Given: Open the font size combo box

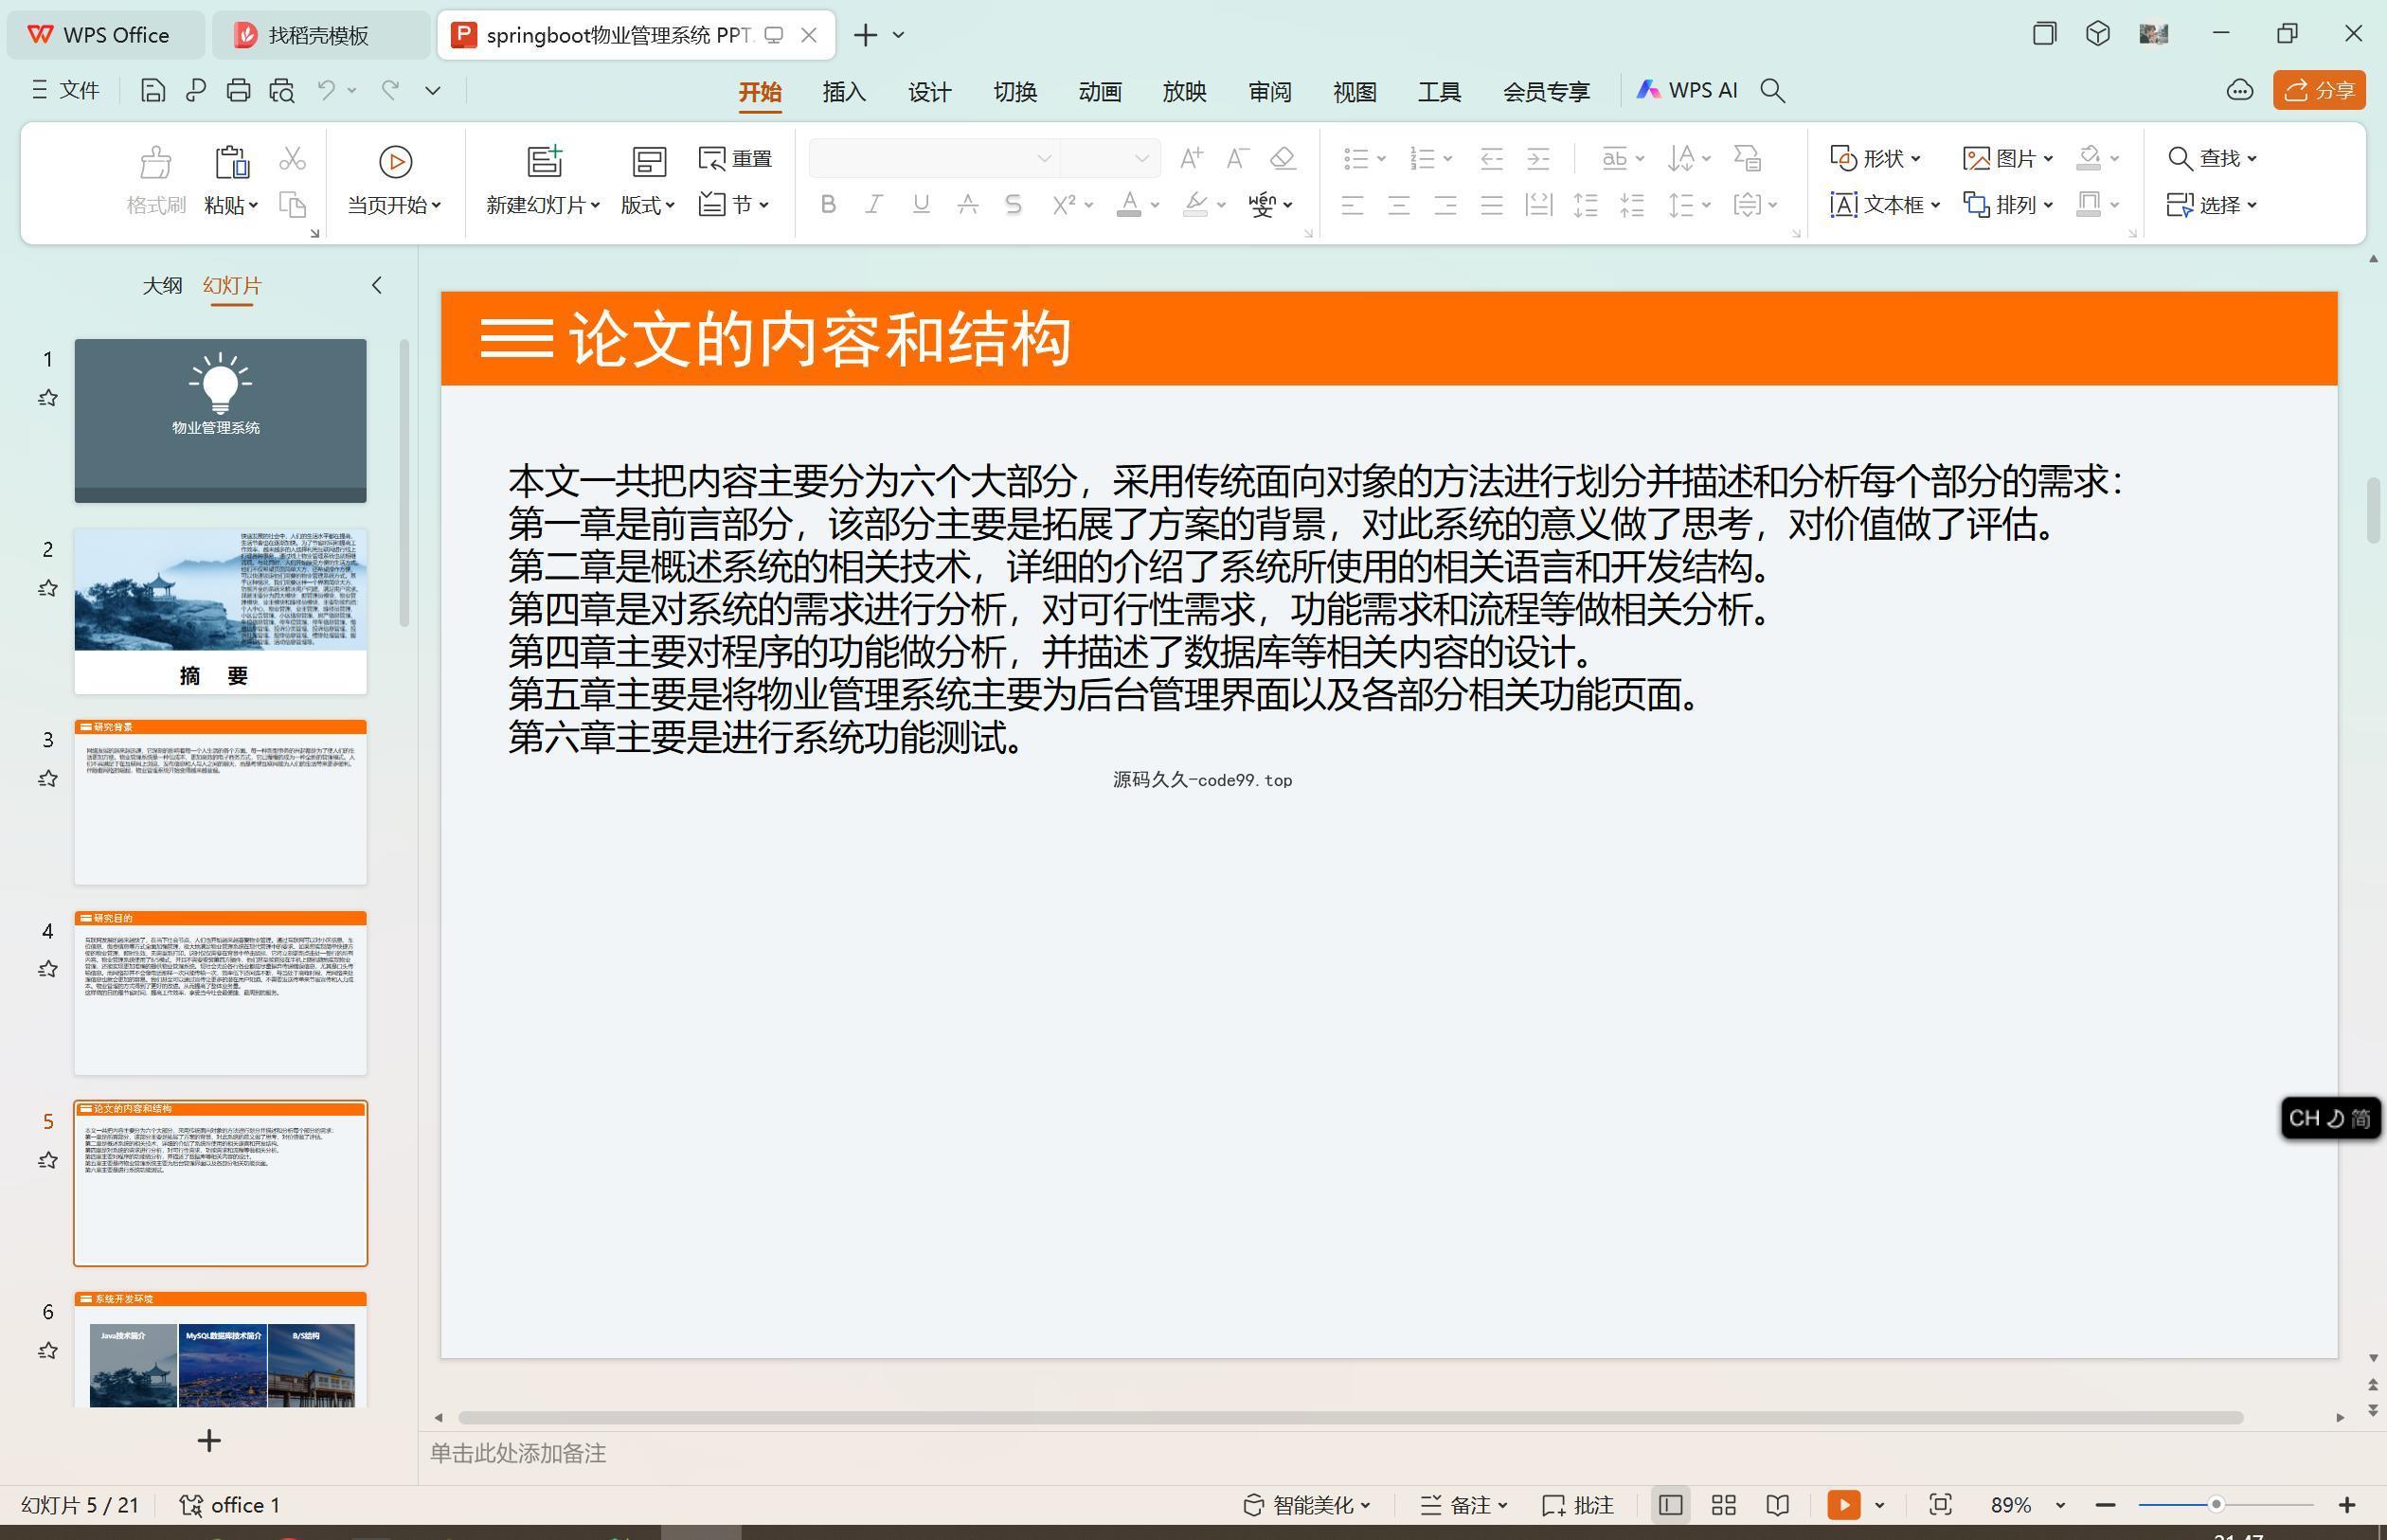Looking at the screenshot, I should click(1110, 158).
